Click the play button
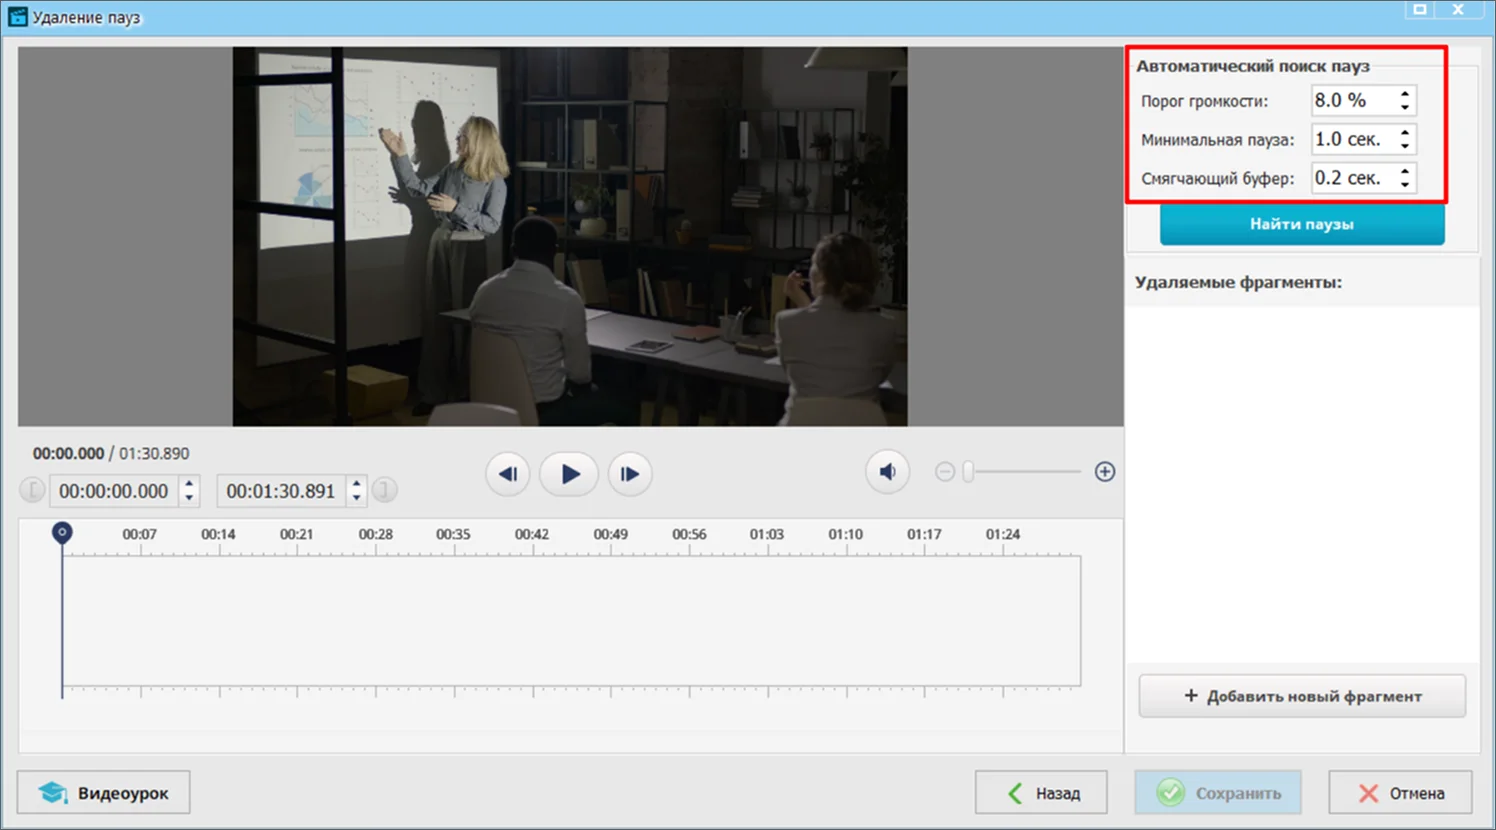 click(569, 474)
